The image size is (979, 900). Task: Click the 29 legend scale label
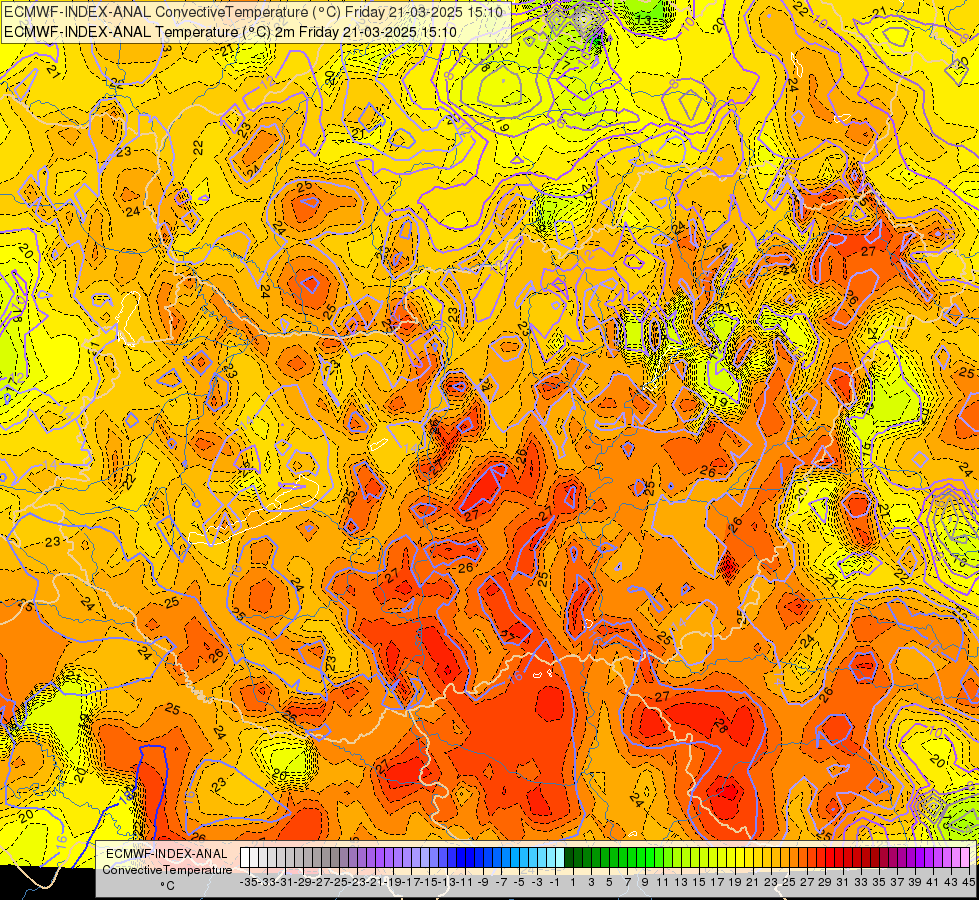[825, 883]
